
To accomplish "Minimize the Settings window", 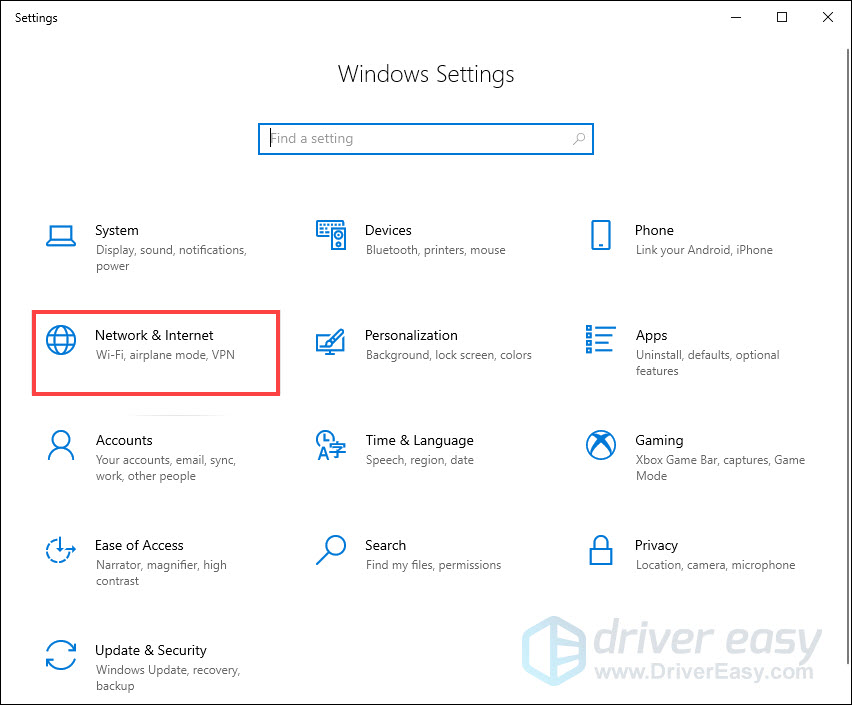I will (736, 17).
